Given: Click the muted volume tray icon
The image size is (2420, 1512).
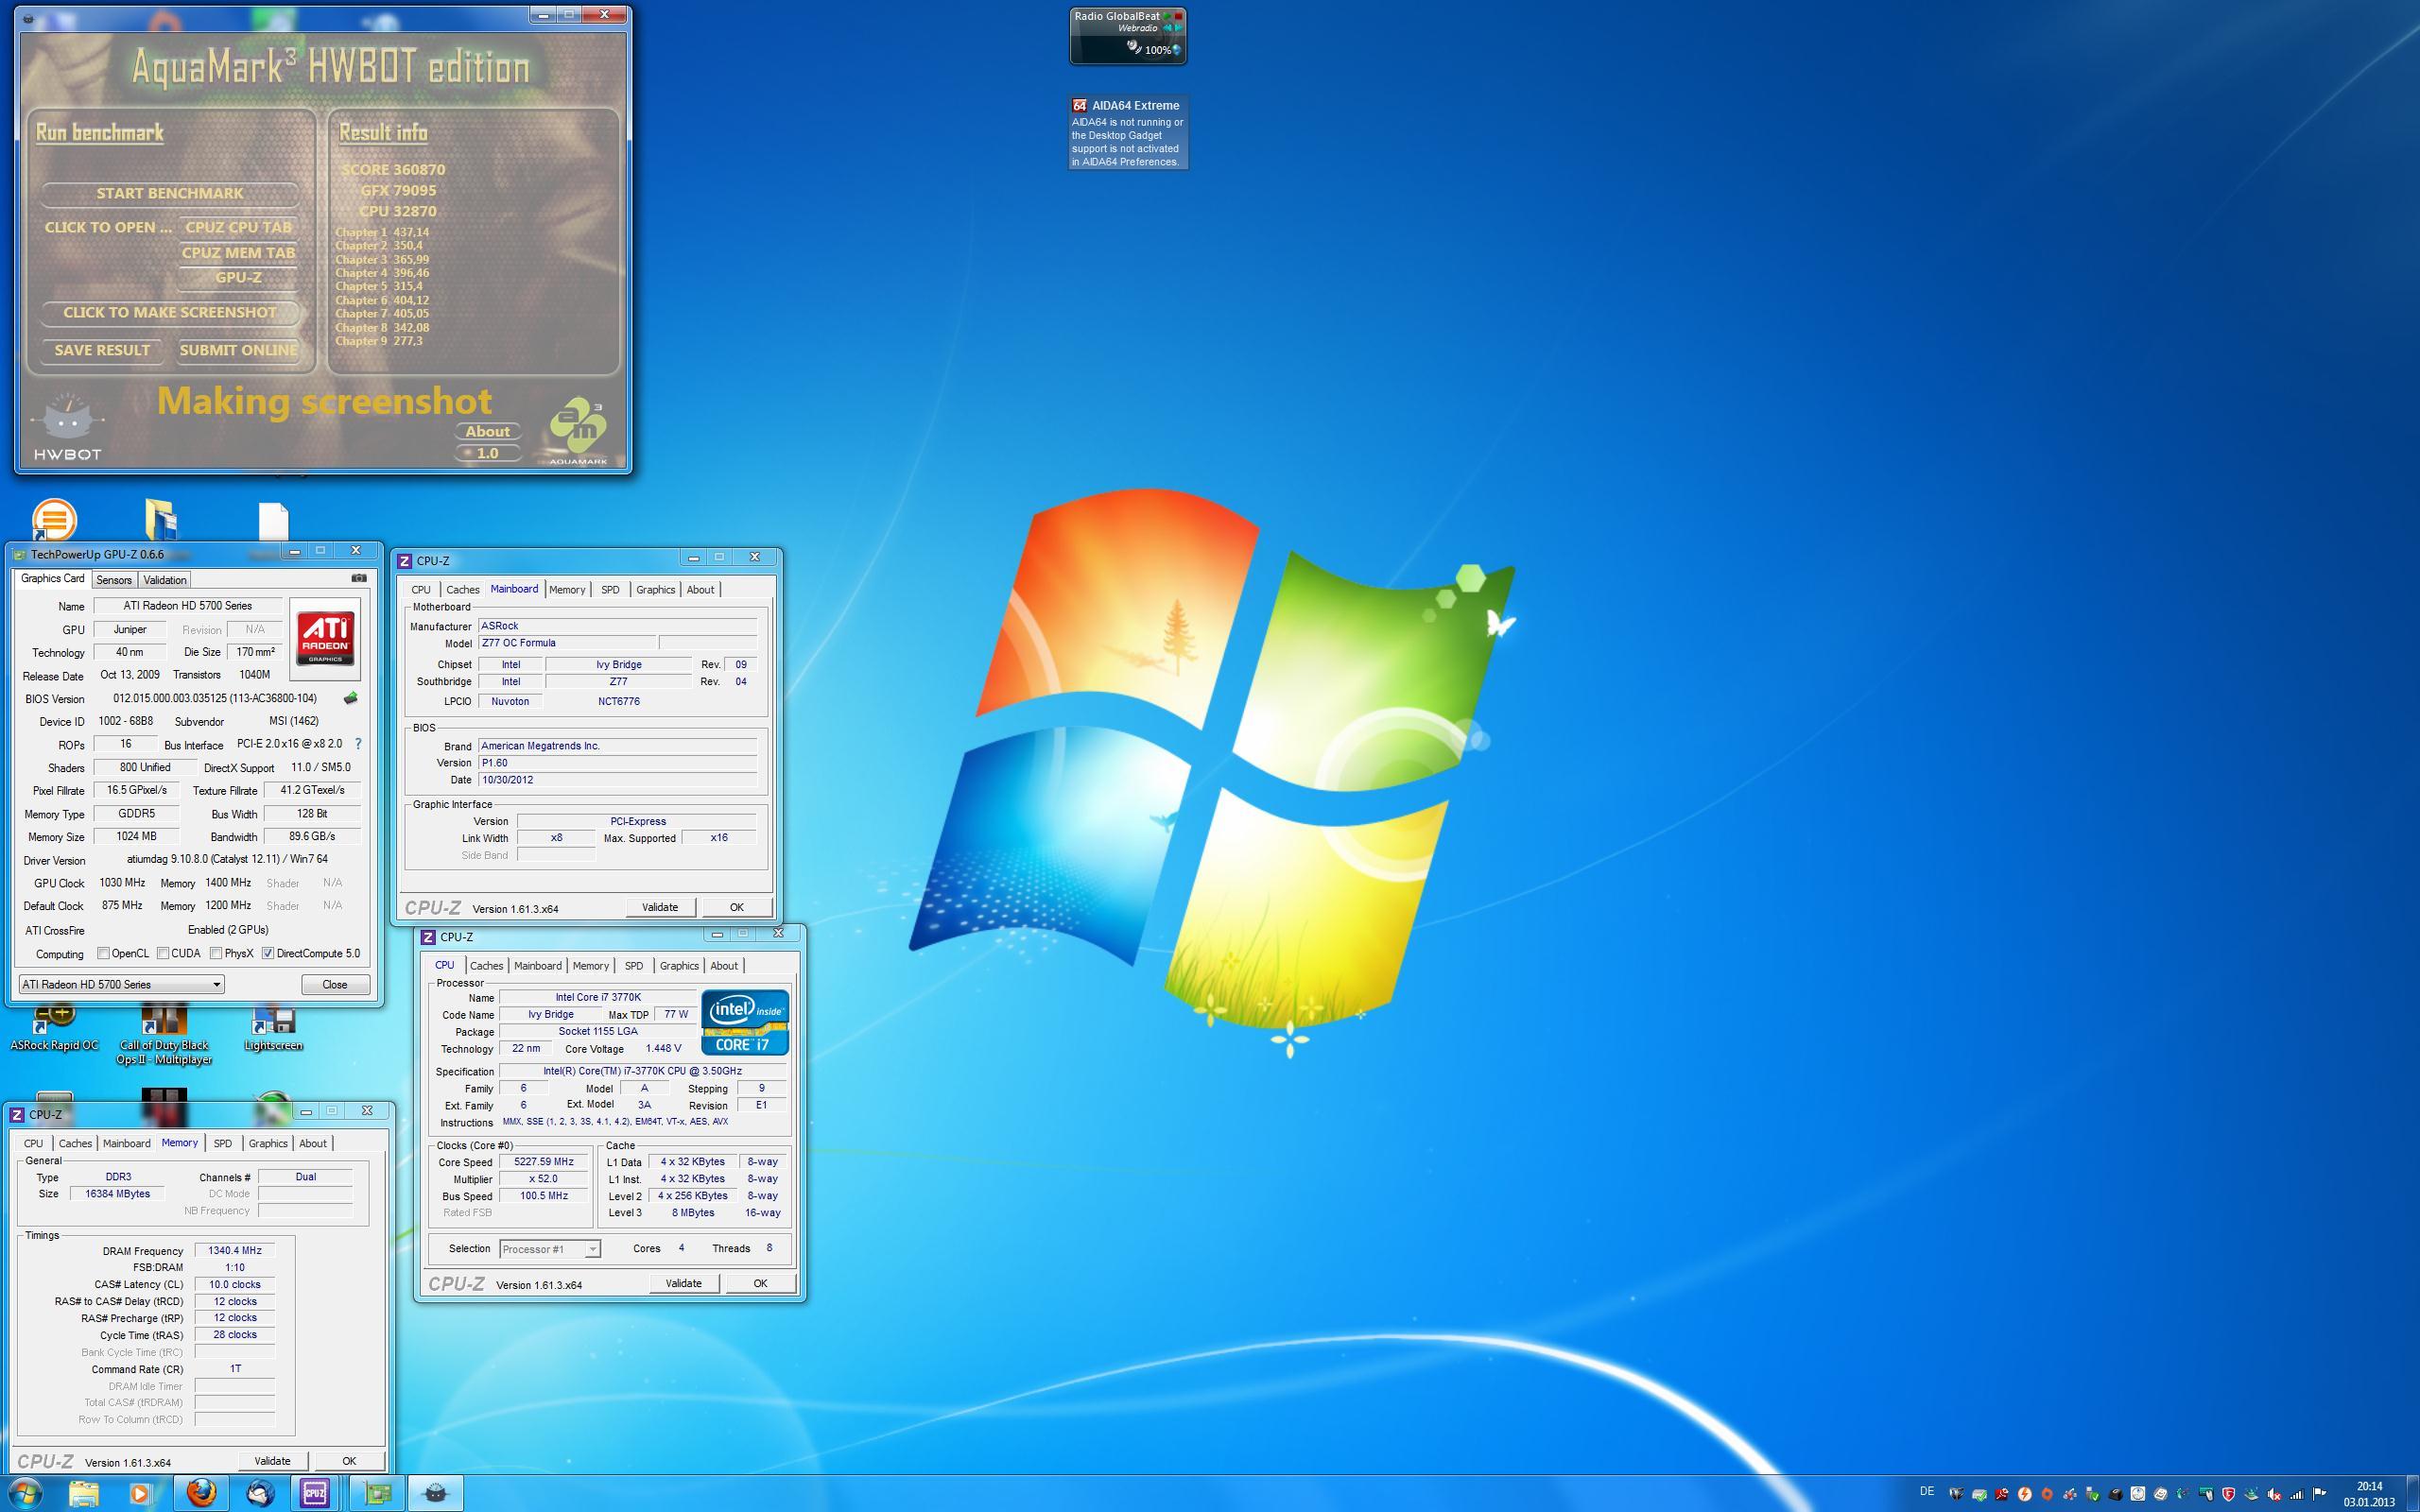Looking at the screenshot, I should click(x=2274, y=1495).
